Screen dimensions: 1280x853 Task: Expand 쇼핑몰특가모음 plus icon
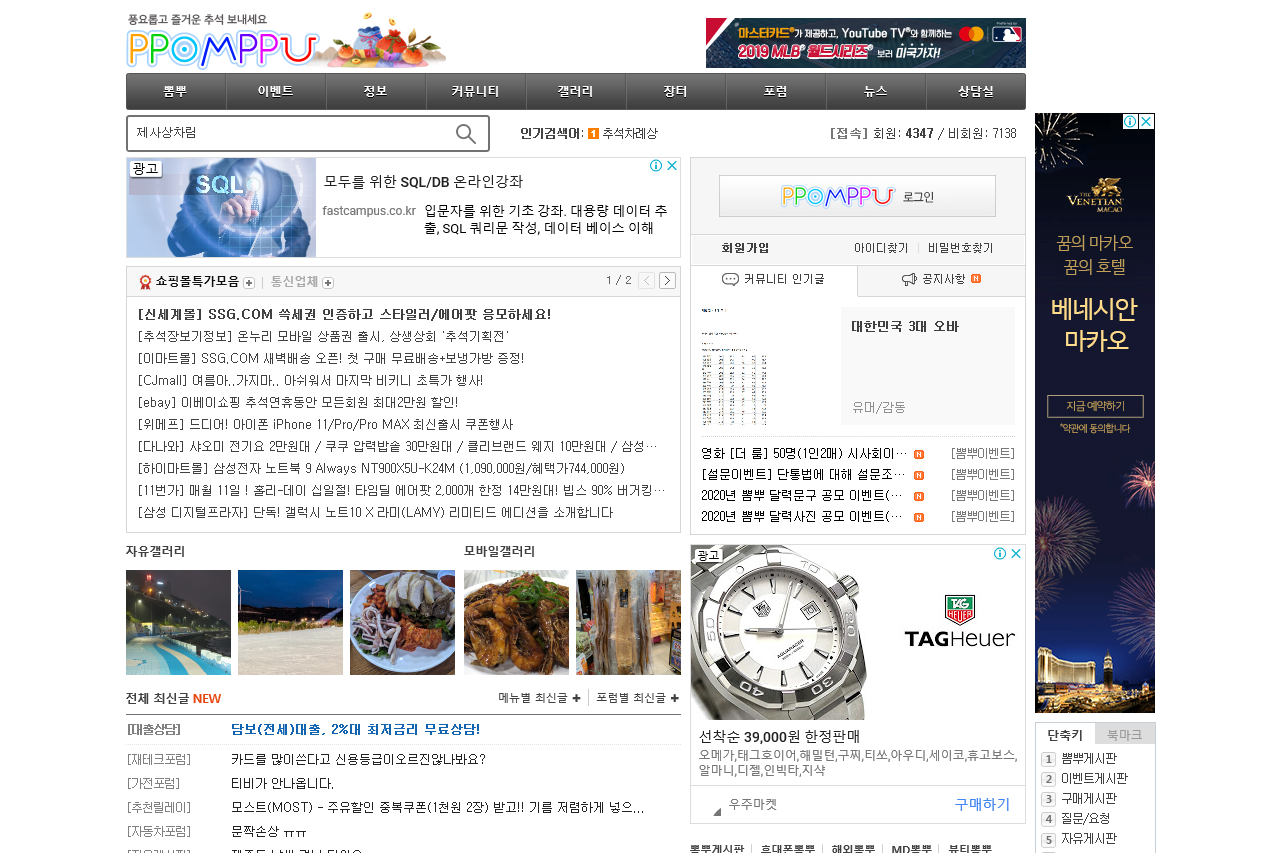pyautogui.click(x=249, y=283)
